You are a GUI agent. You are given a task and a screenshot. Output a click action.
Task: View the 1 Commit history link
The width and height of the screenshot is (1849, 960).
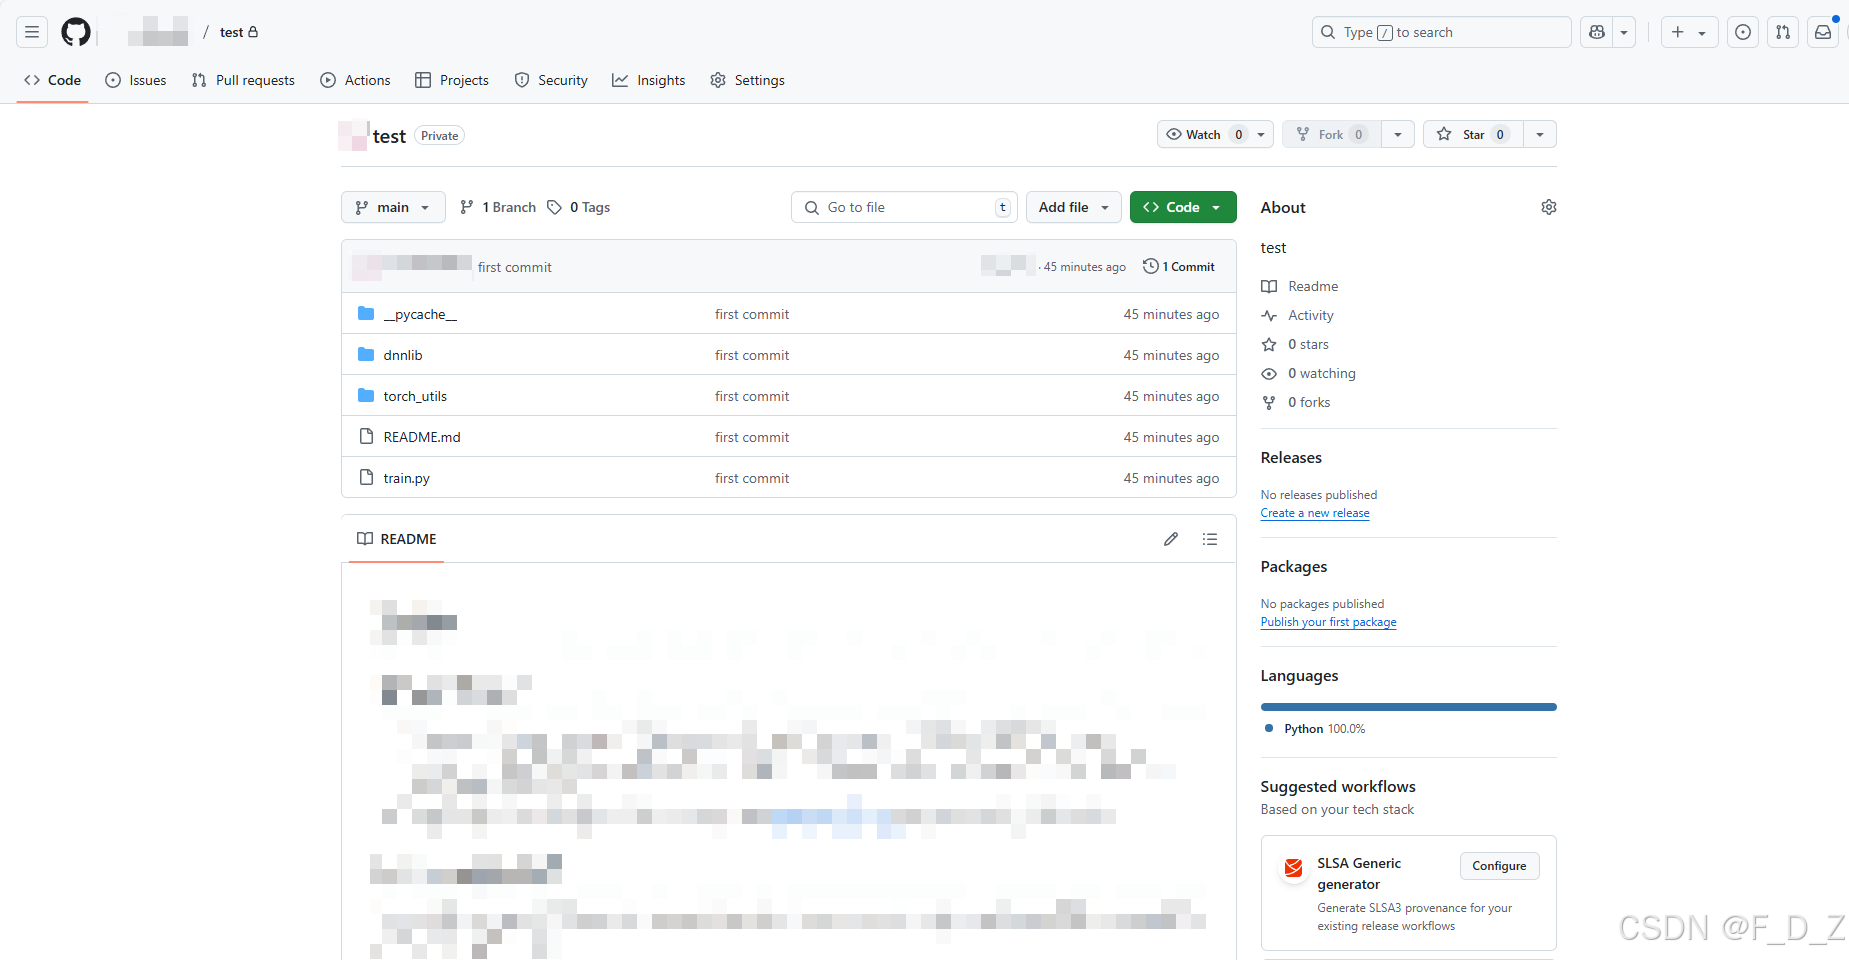pos(1179,267)
